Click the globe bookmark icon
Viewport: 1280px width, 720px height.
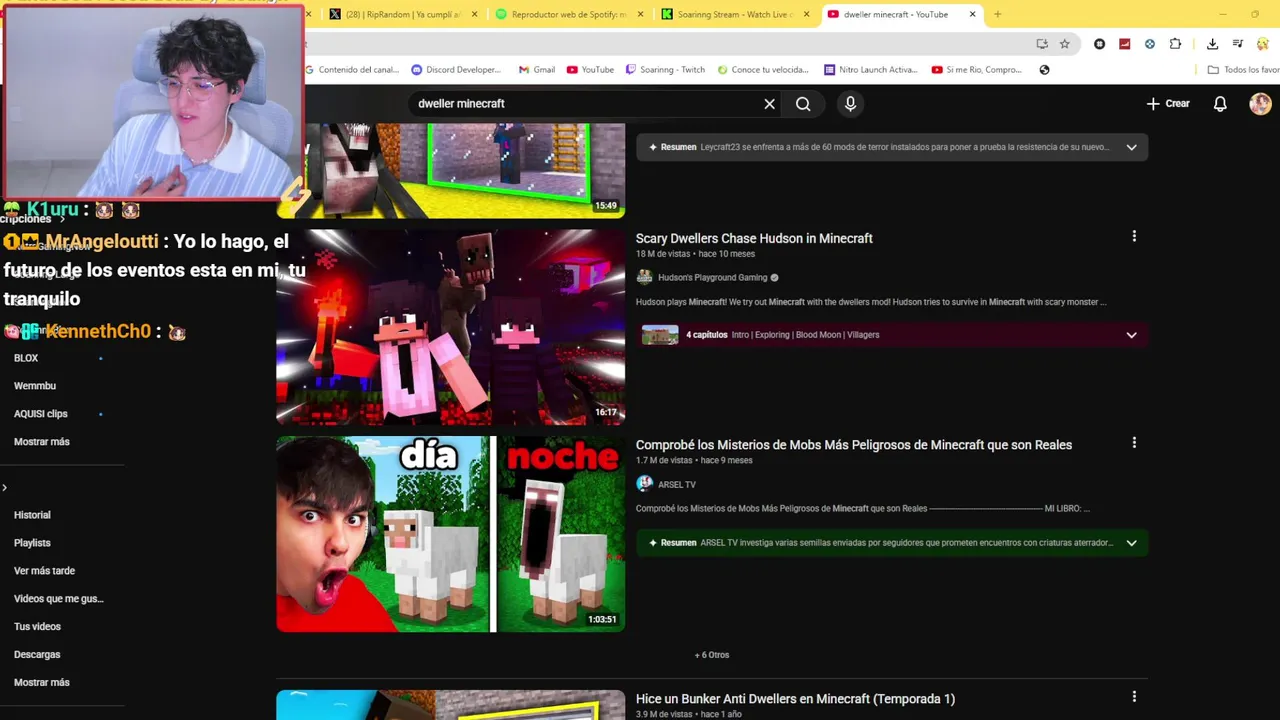1044,70
